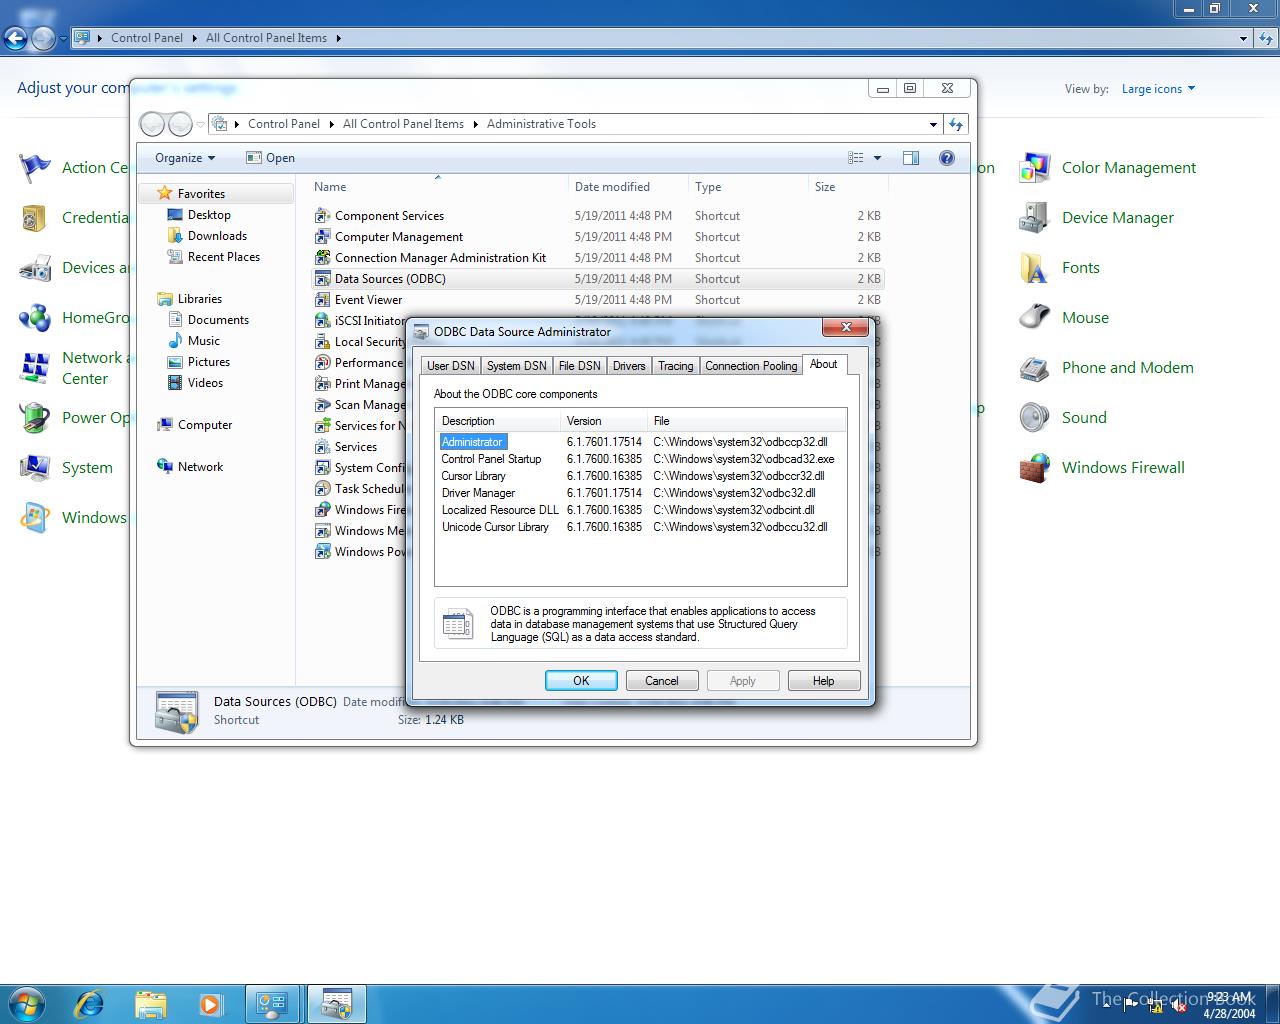
Task: Click the File column header in ODBC list
Action: pos(746,421)
